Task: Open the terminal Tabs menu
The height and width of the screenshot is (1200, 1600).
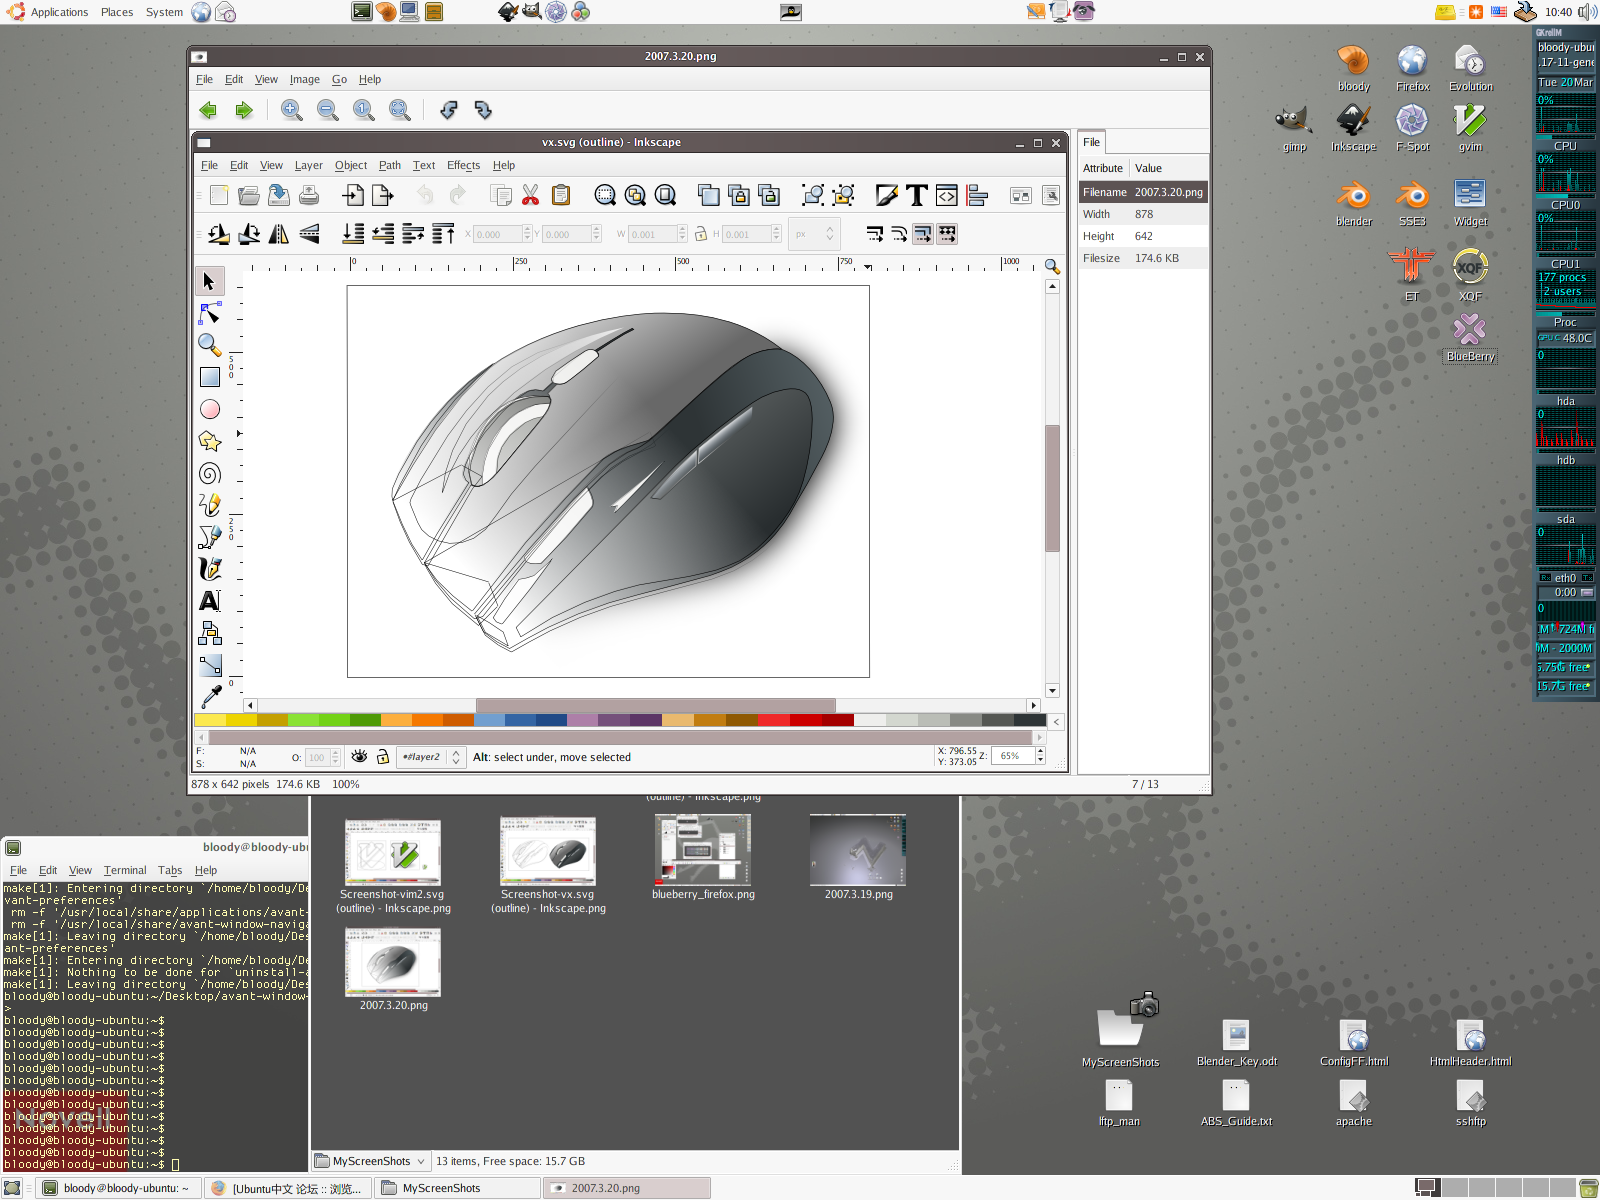Action: (x=170, y=871)
